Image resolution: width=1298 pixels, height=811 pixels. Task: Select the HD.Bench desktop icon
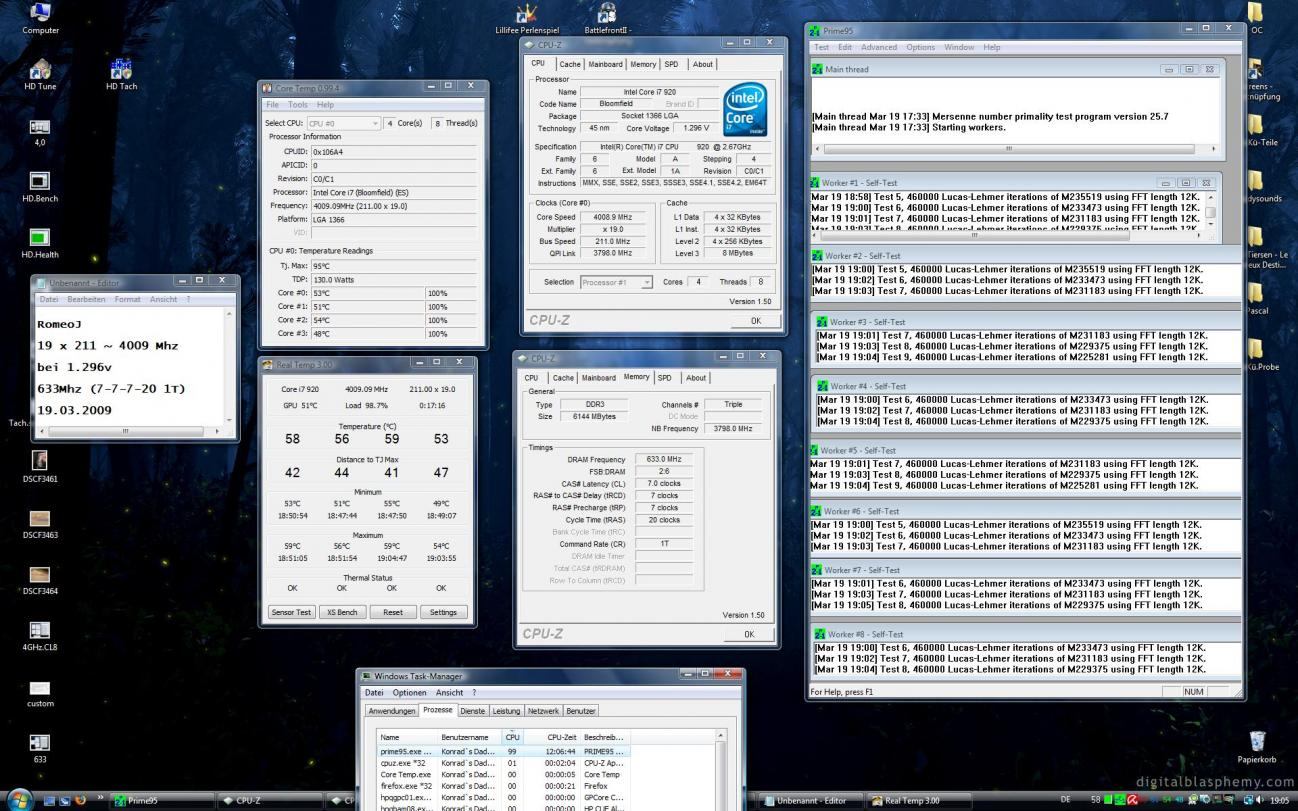click(40, 187)
